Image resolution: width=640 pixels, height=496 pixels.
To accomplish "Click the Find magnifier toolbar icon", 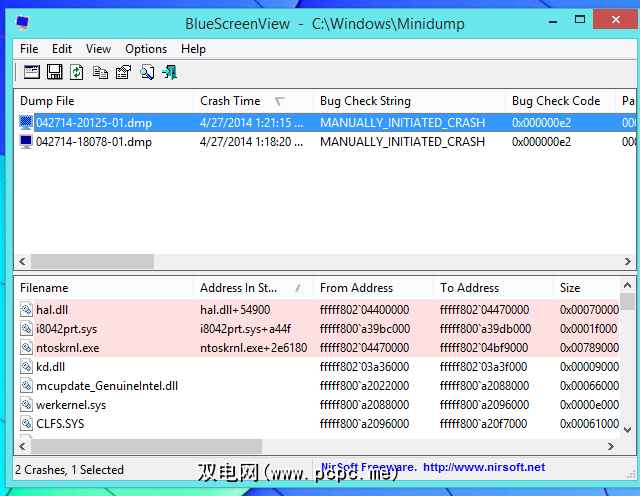I will [x=147, y=72].
